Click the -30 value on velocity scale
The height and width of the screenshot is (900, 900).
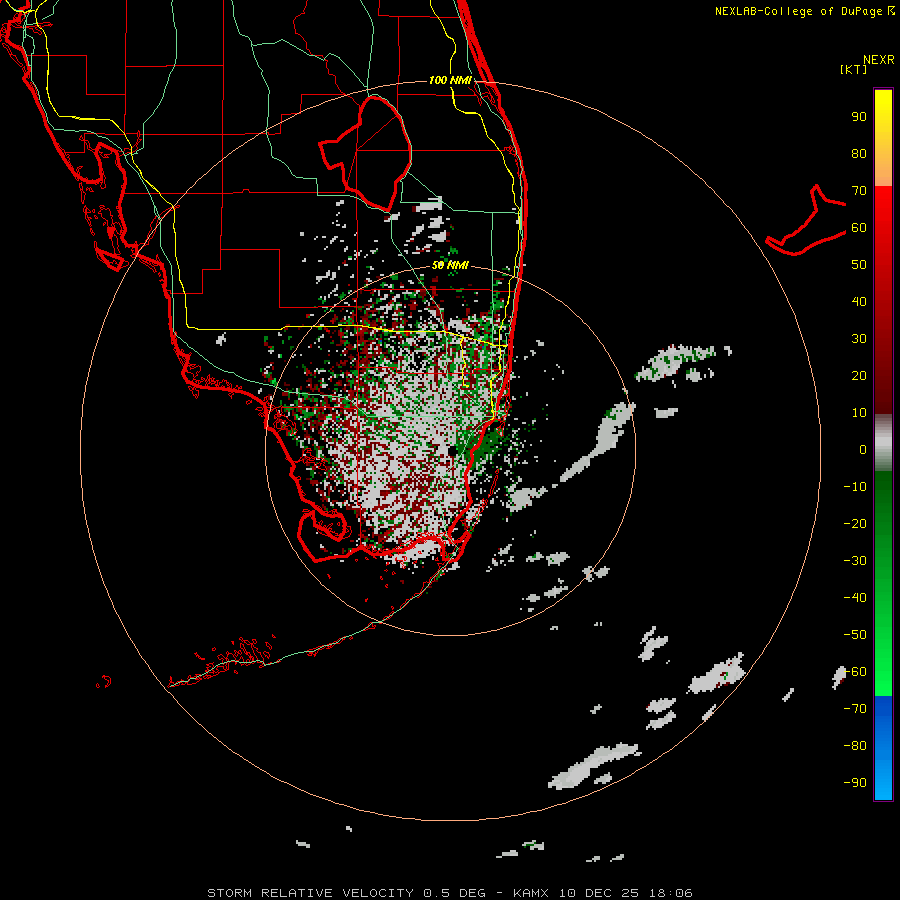click(855, 561)
